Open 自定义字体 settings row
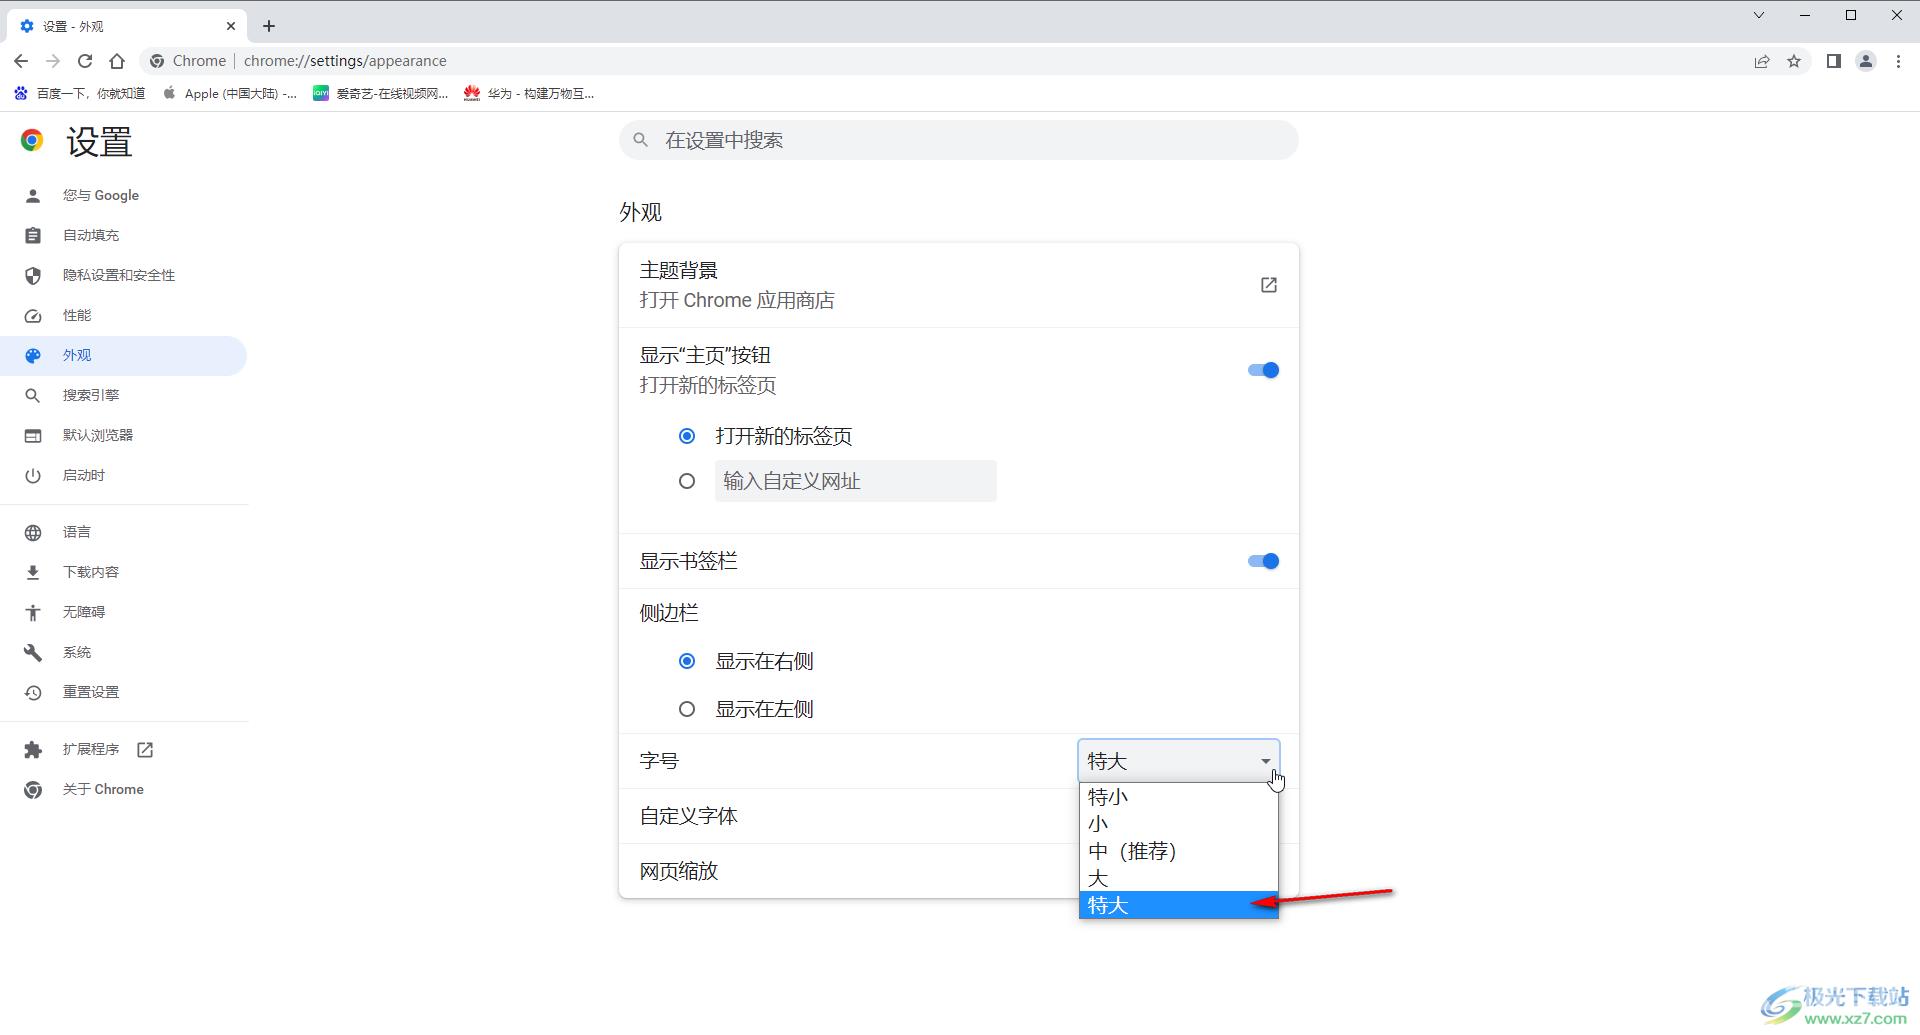Screen dimensions: 1920x1035 click(959, 816)
